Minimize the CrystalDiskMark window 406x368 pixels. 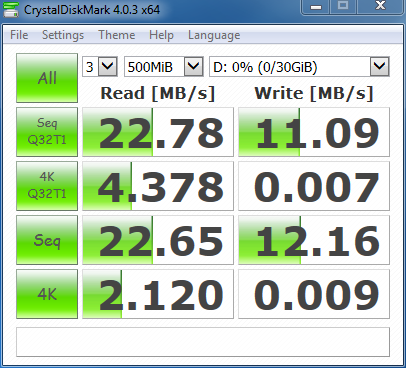[316, 7]
